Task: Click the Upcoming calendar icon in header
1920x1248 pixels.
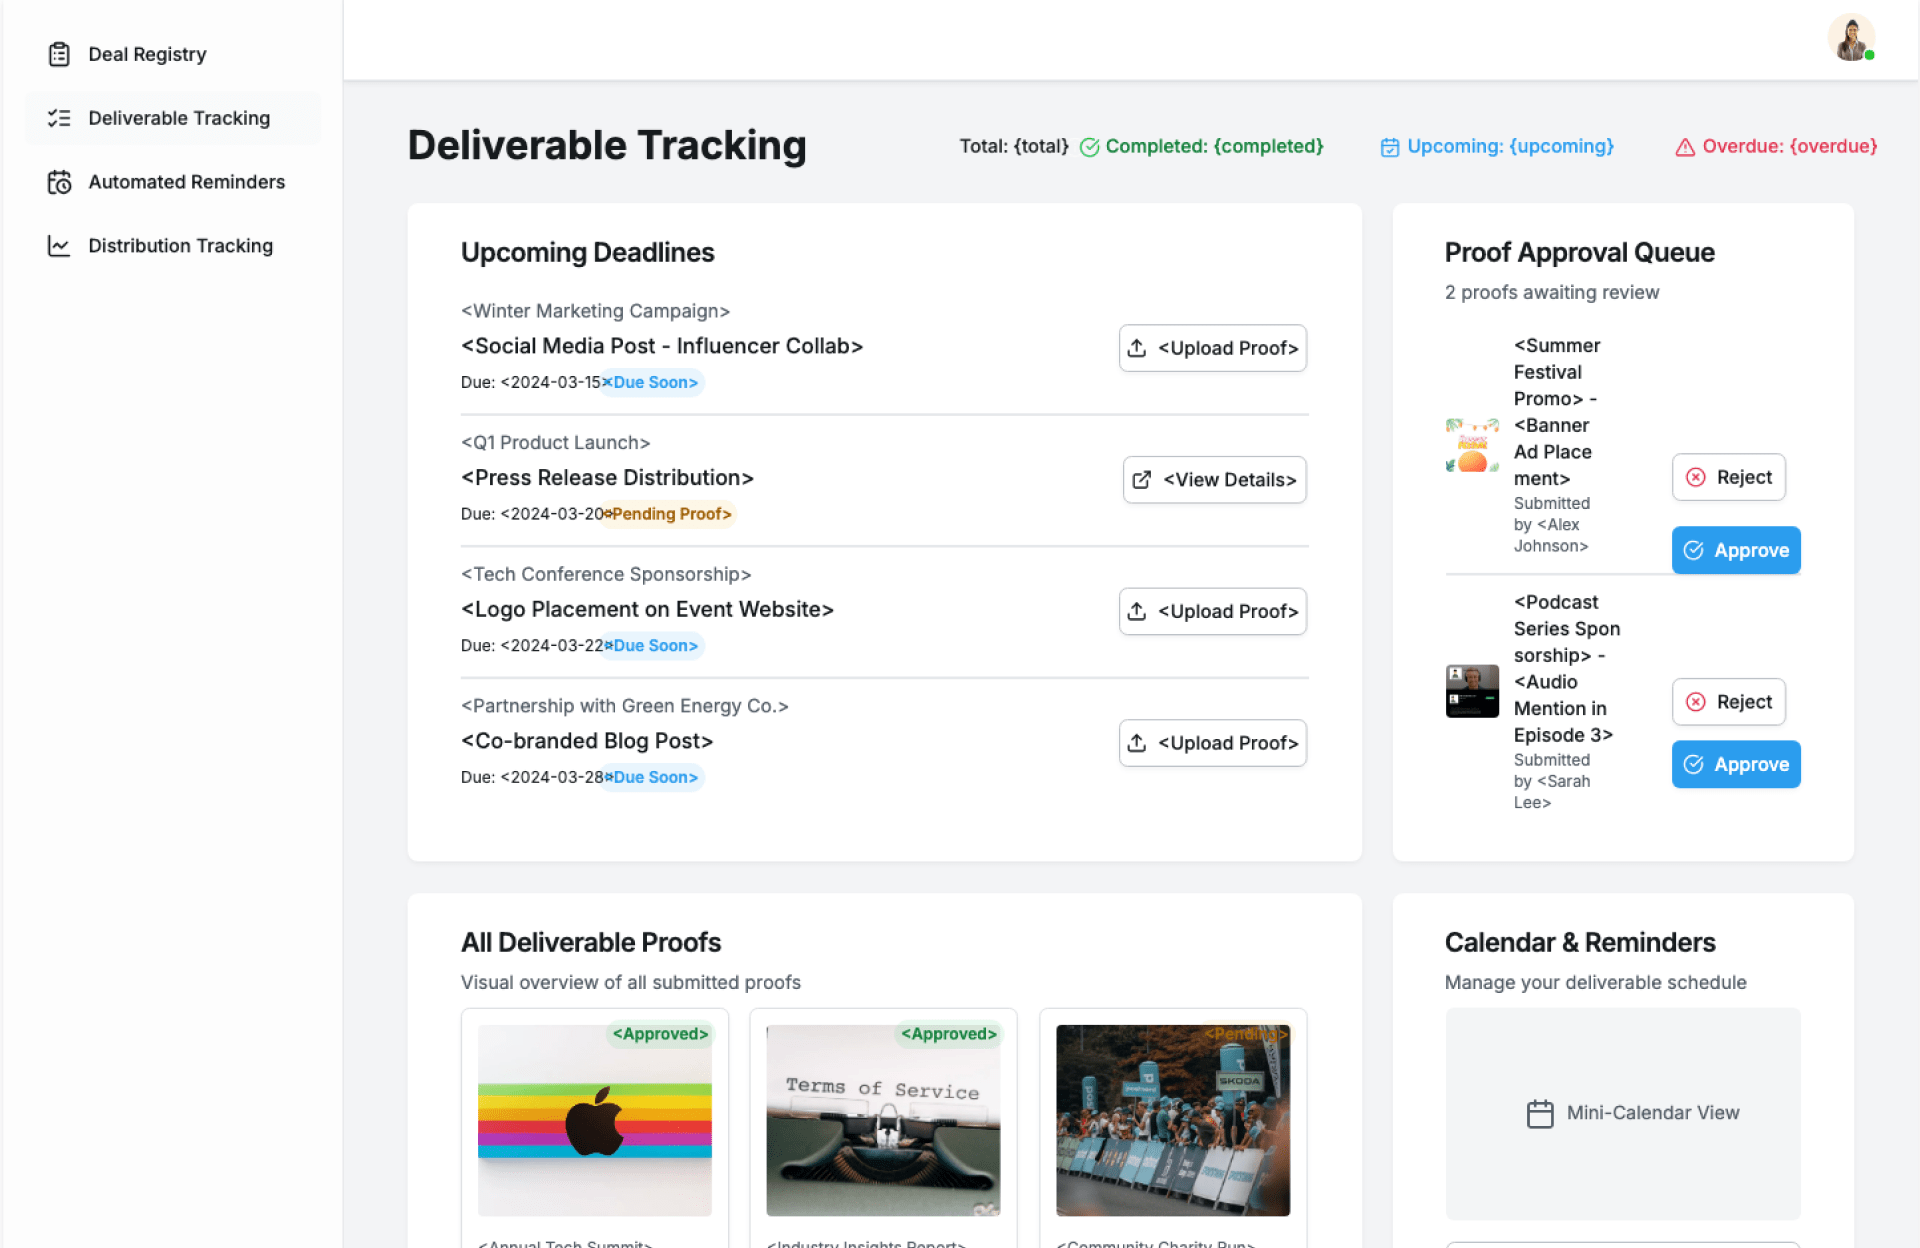Action: point(1389,147)
